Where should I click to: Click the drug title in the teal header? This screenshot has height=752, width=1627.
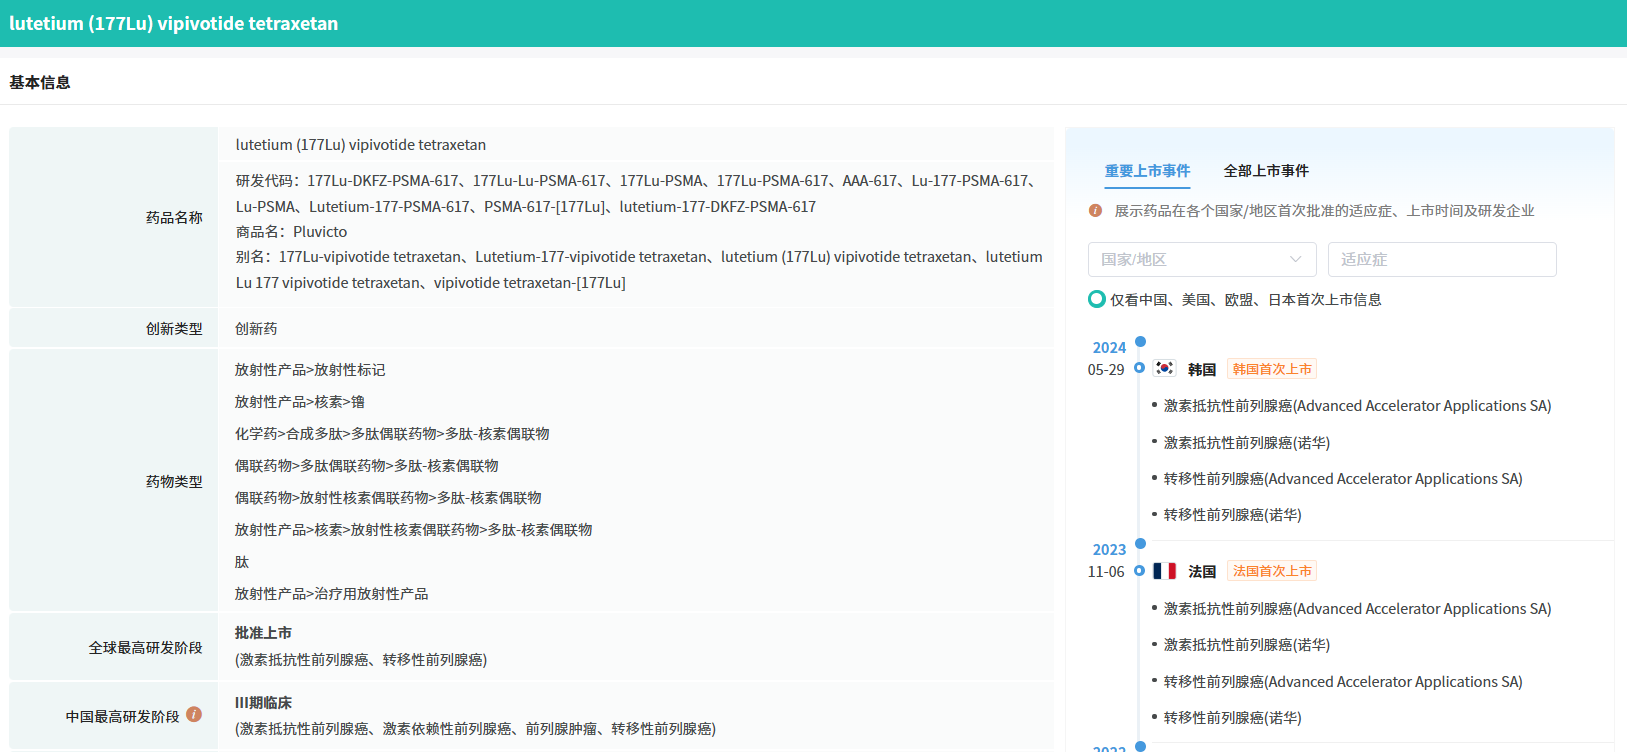pos(174,23)
